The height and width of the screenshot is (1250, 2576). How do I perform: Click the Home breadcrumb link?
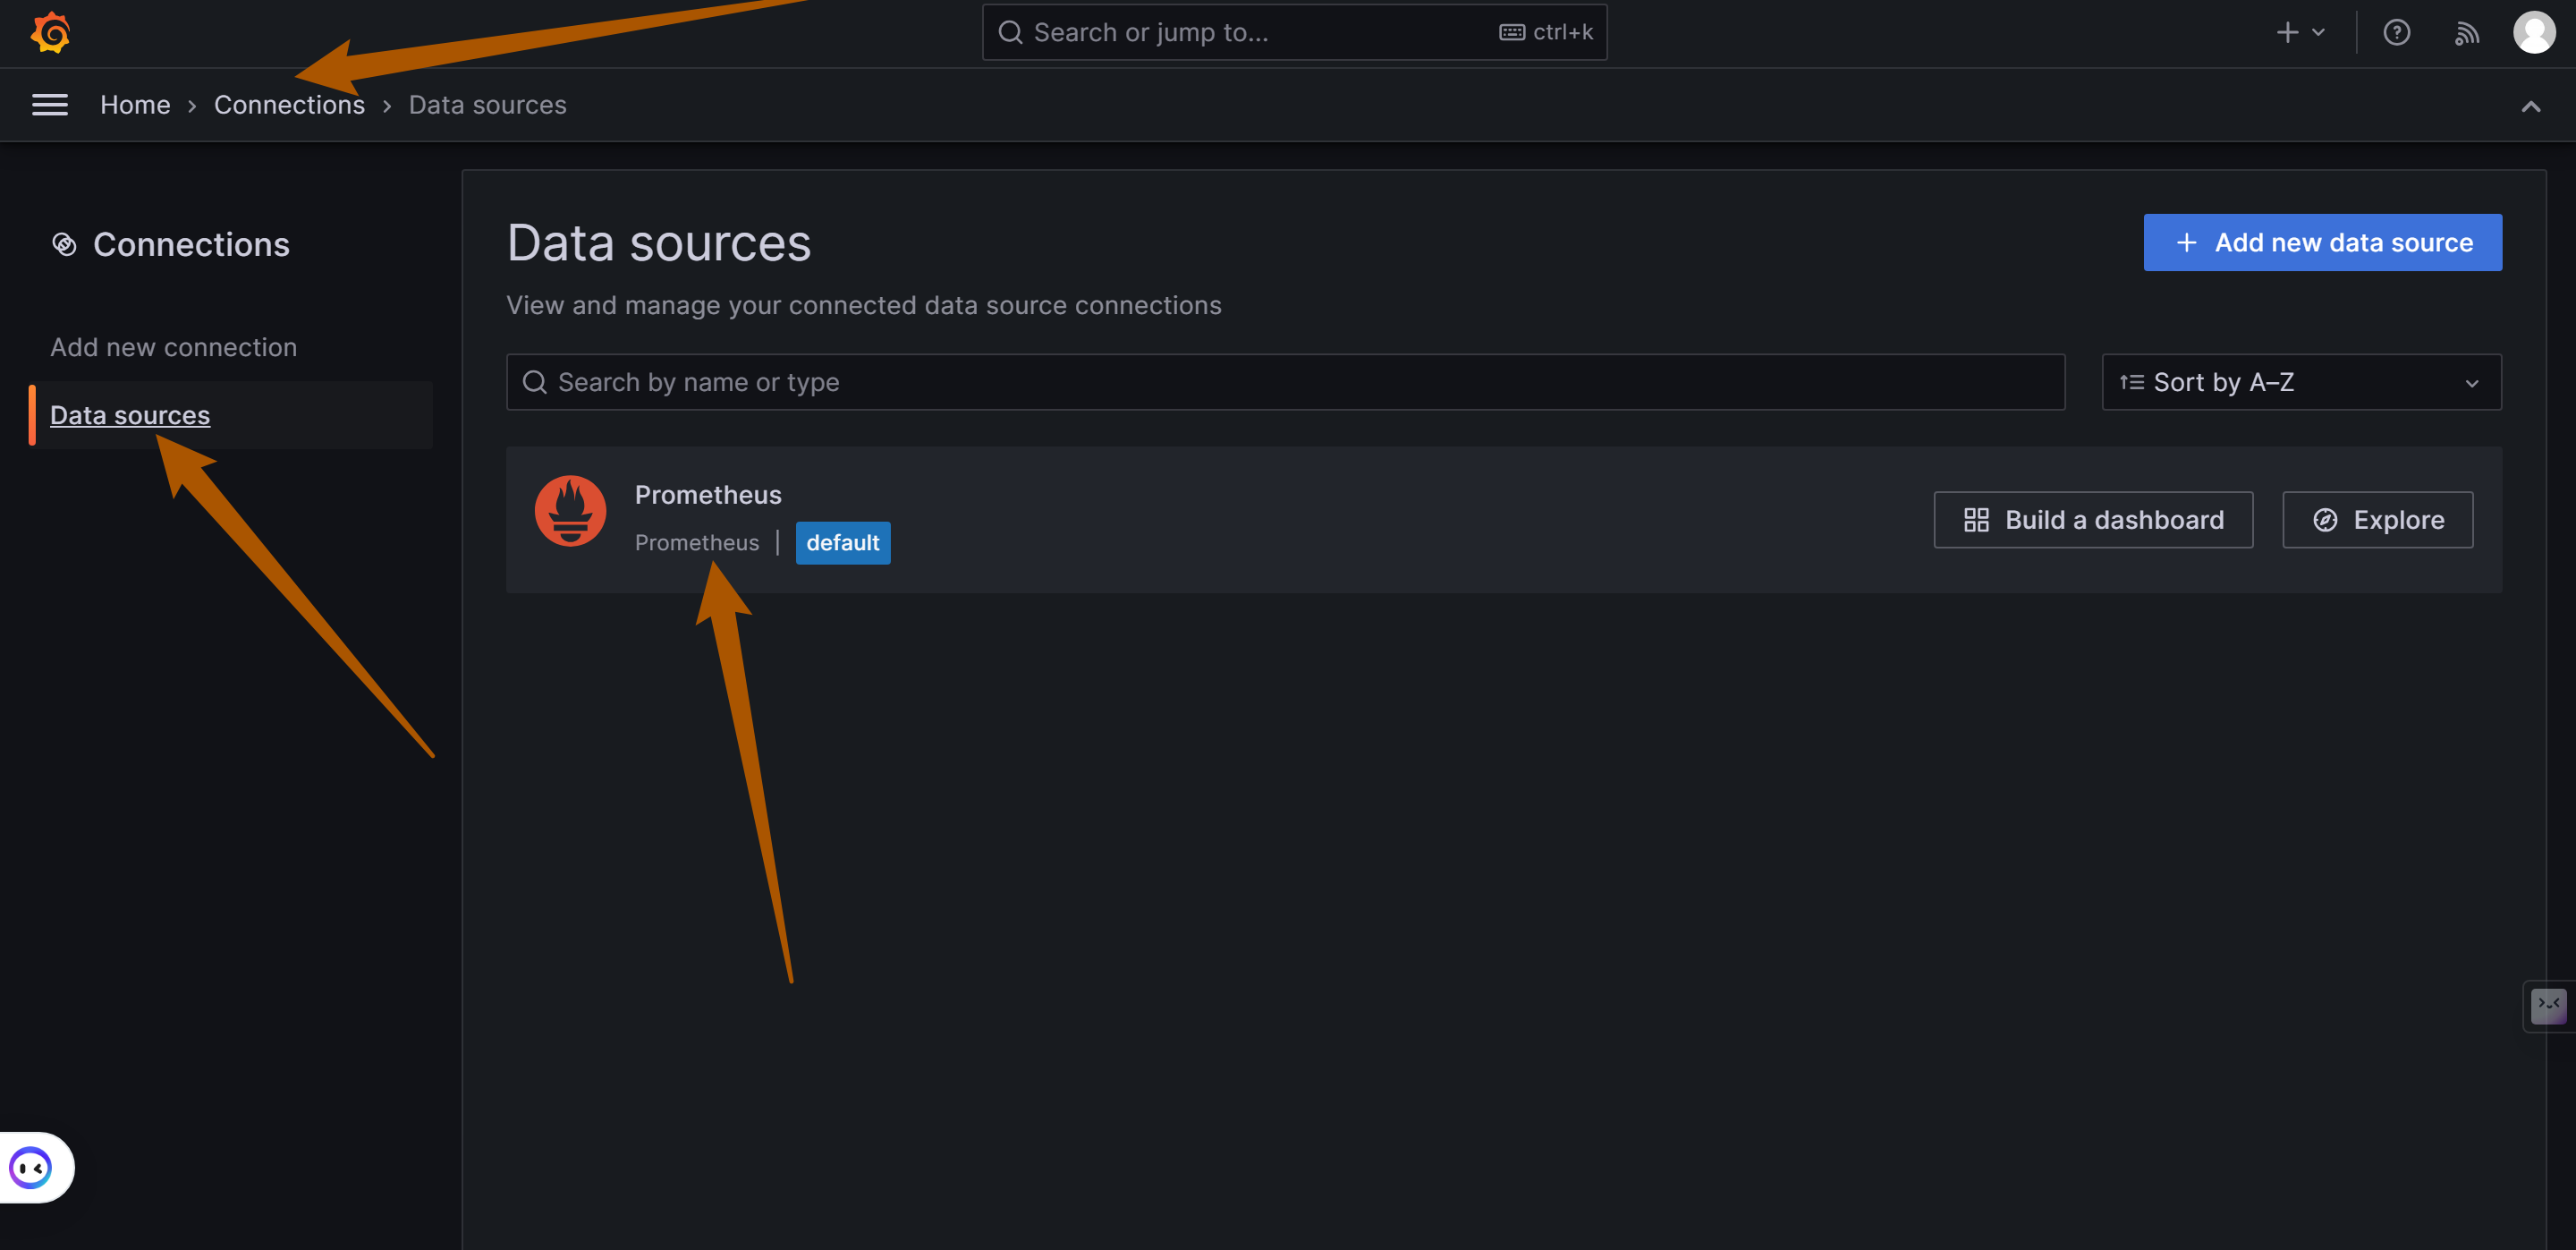click(x=135, y=104)
